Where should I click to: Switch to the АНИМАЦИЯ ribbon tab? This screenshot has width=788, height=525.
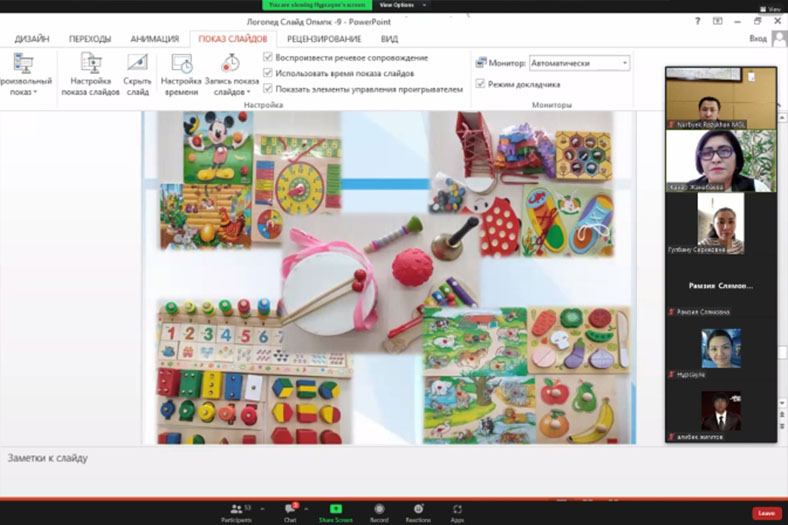(154, 39)
